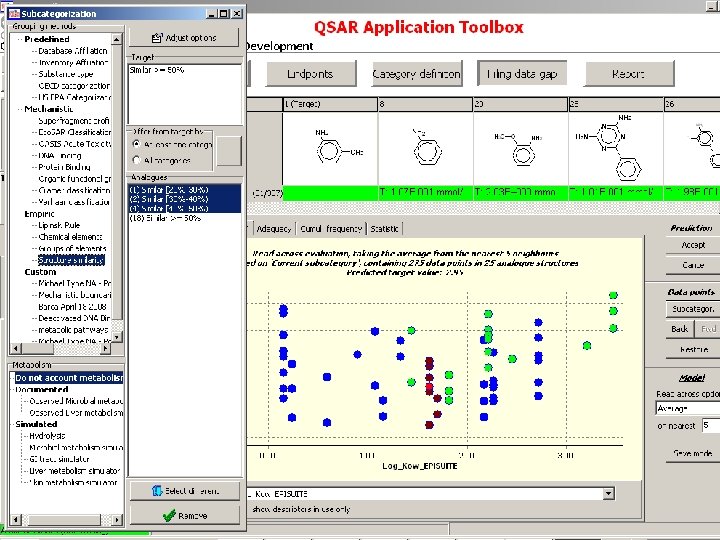Select the Hydrolysis simulator
720x540 pixels.
pos(47,436)
